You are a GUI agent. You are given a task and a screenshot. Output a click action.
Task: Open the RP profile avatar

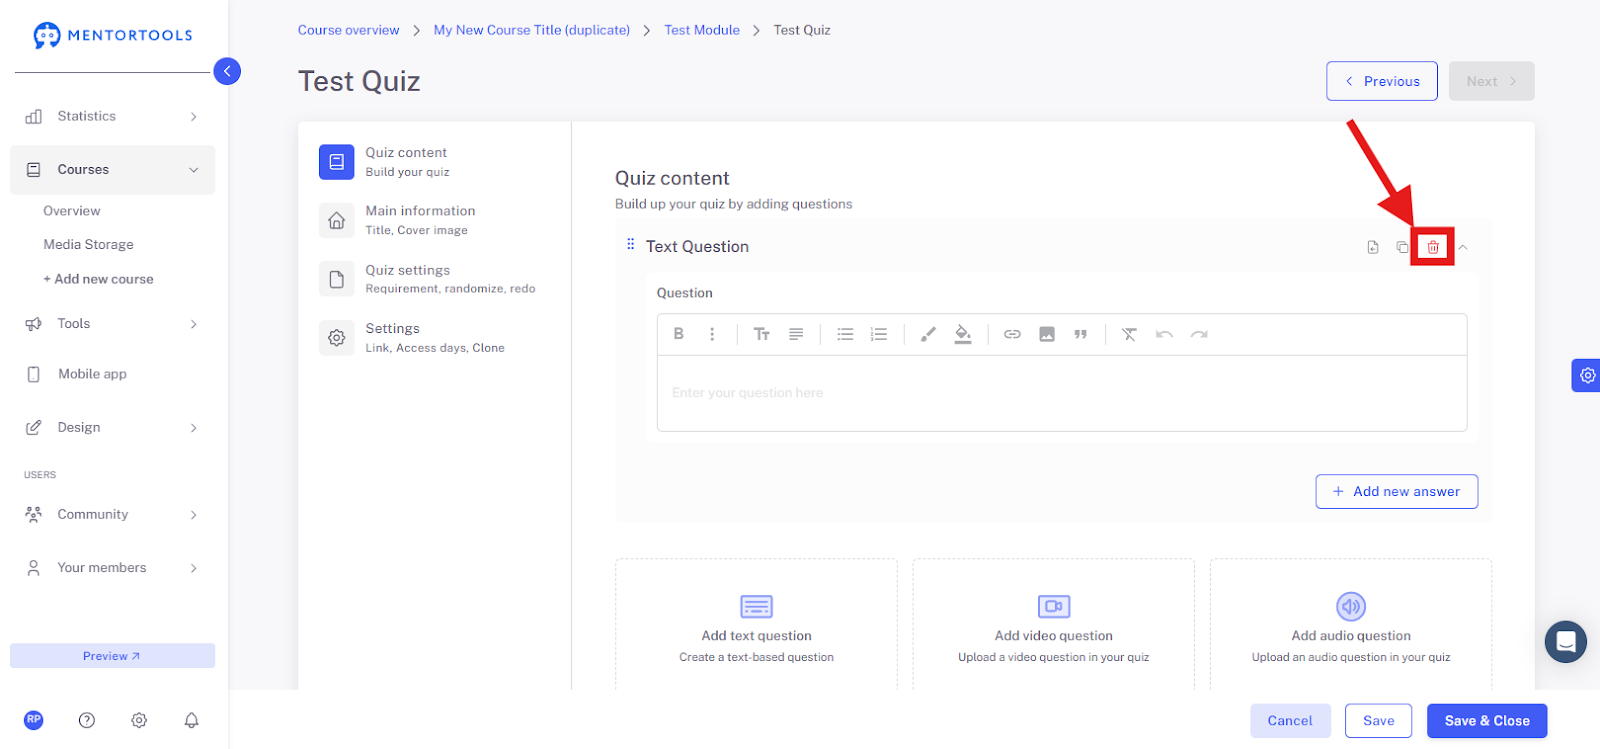click(34, 720)
